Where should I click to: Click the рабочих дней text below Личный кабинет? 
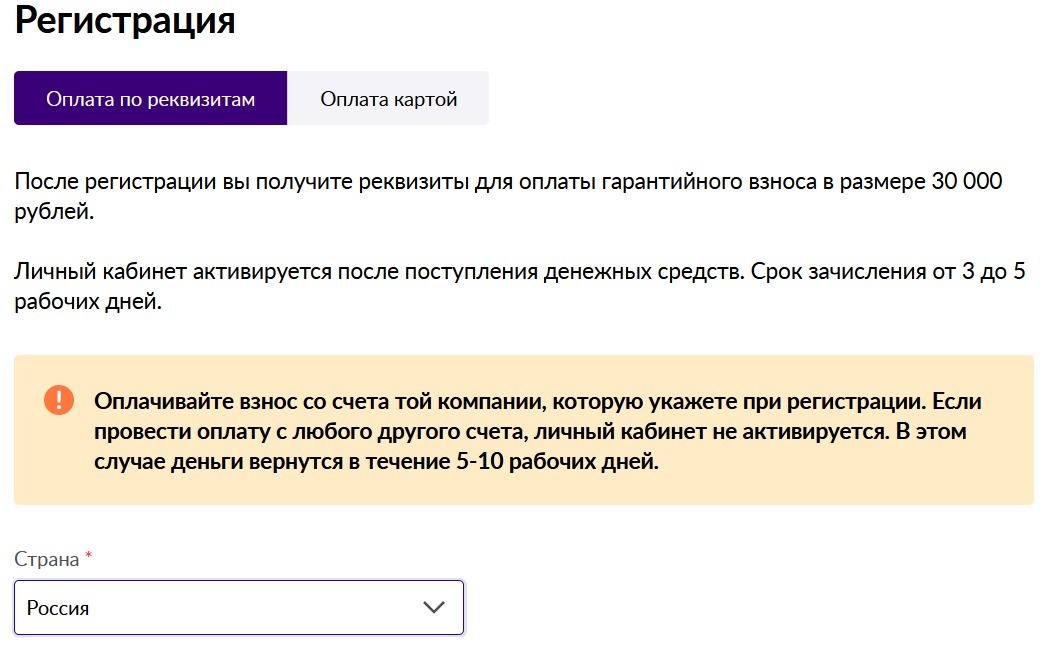(88, 301)
